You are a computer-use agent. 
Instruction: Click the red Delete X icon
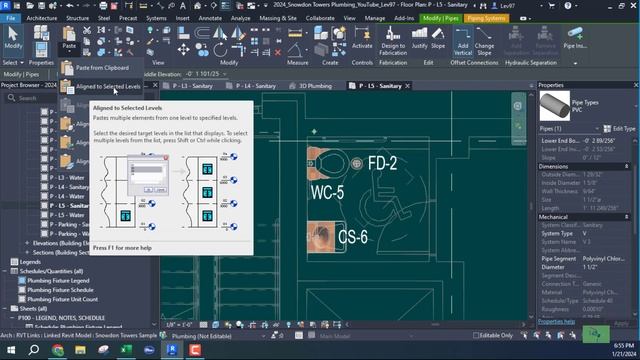(278, 52)
